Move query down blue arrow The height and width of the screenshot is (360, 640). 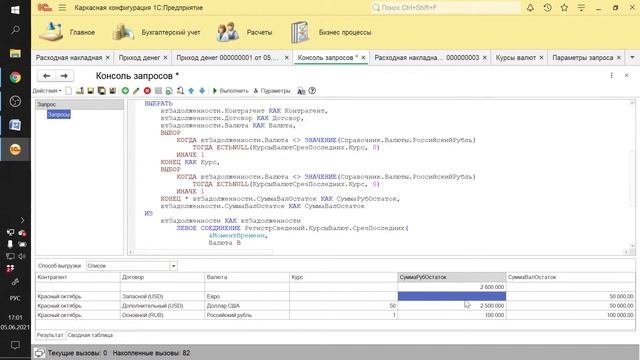point(202,91)
